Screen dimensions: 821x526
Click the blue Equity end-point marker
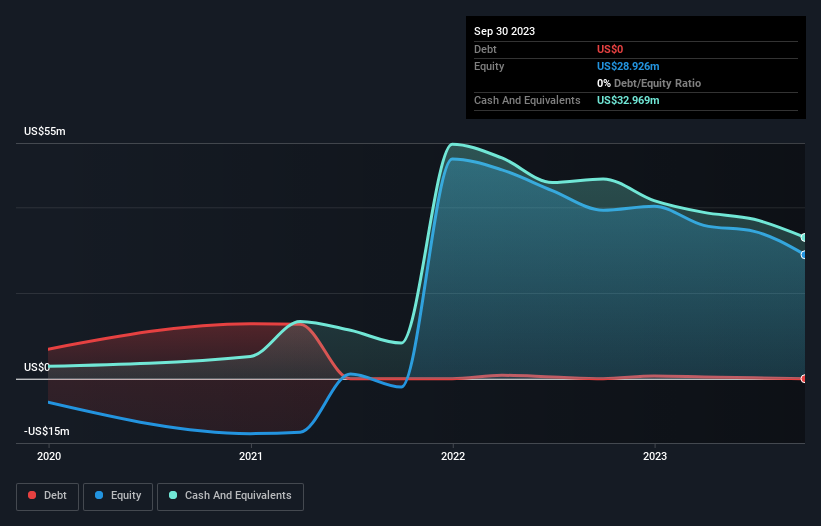pos(804,255)
